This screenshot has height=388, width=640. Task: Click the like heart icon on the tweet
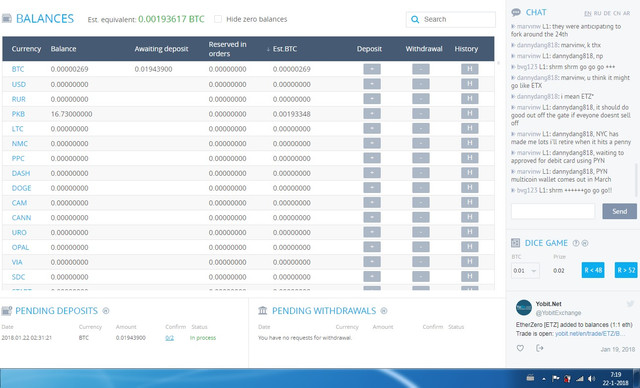pos(520,348)
